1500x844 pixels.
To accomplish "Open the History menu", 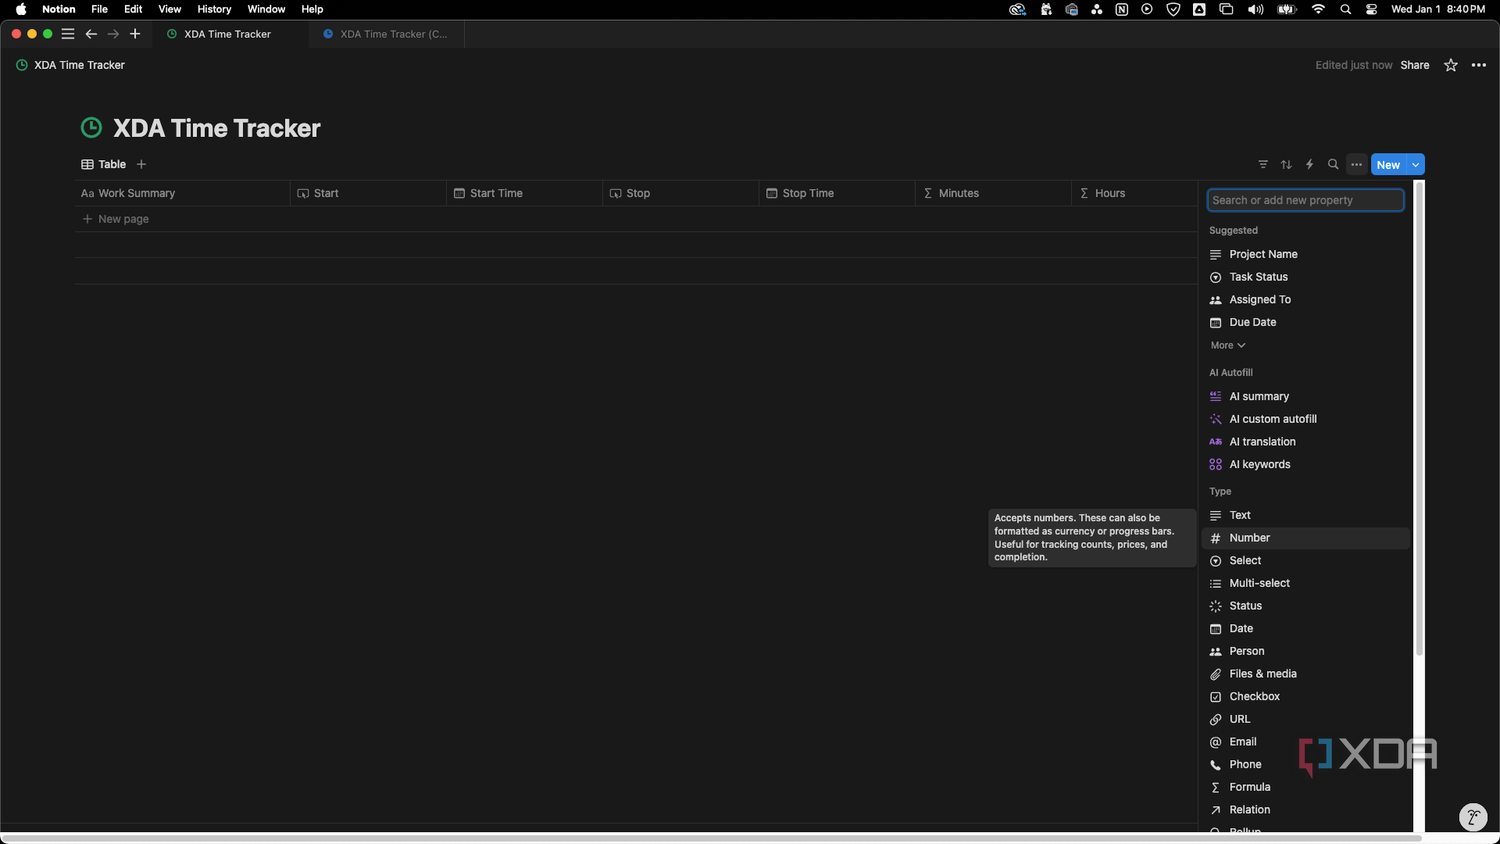I will pos(214,9).
